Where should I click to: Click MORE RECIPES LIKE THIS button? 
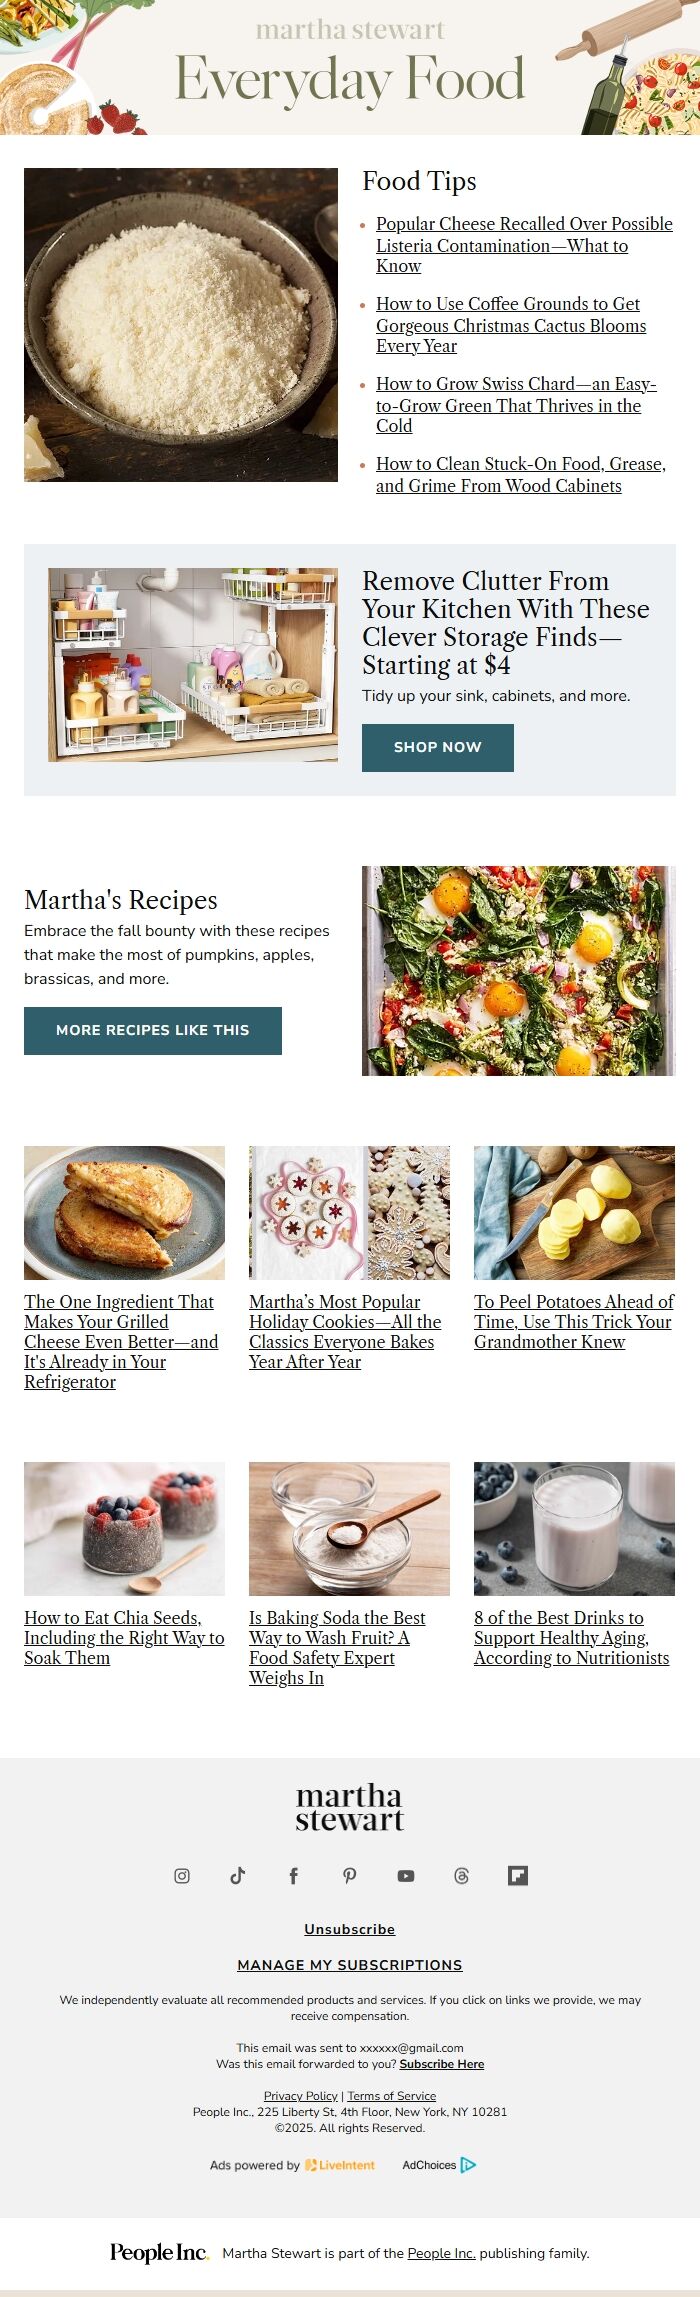click(153, 1030)
